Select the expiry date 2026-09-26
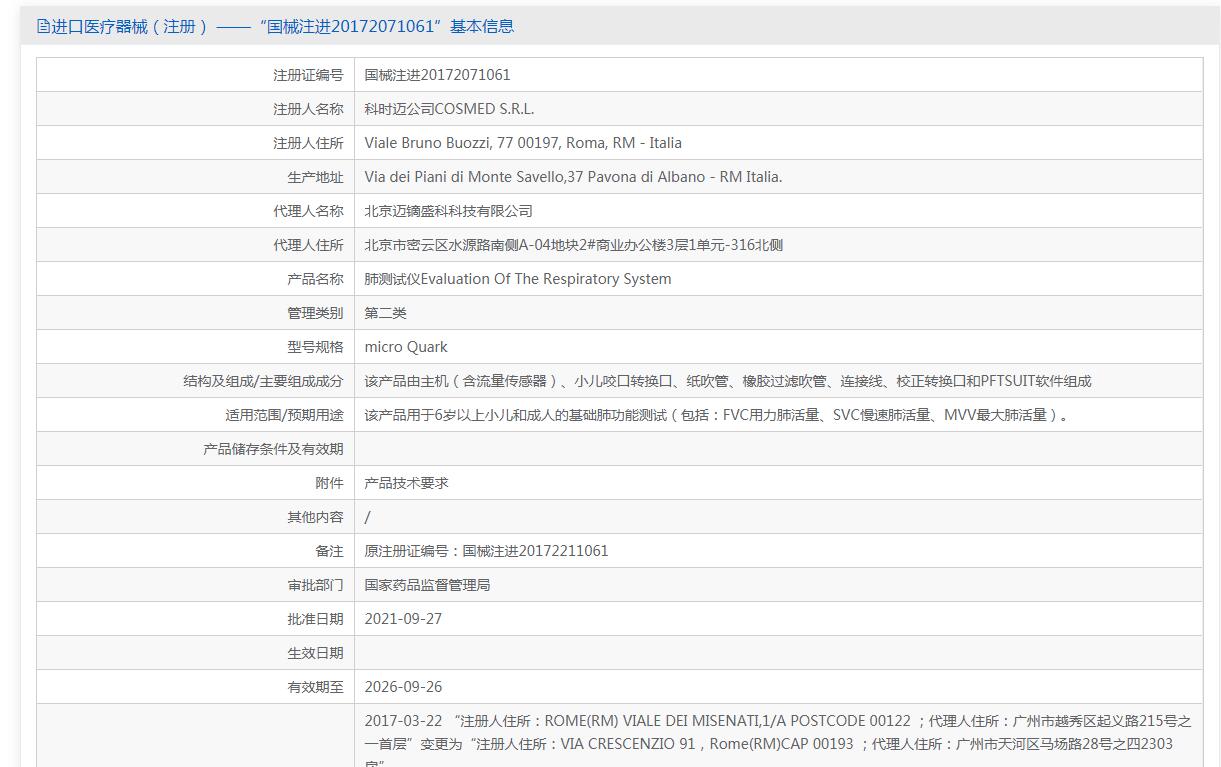 click(x=403, y=687)
